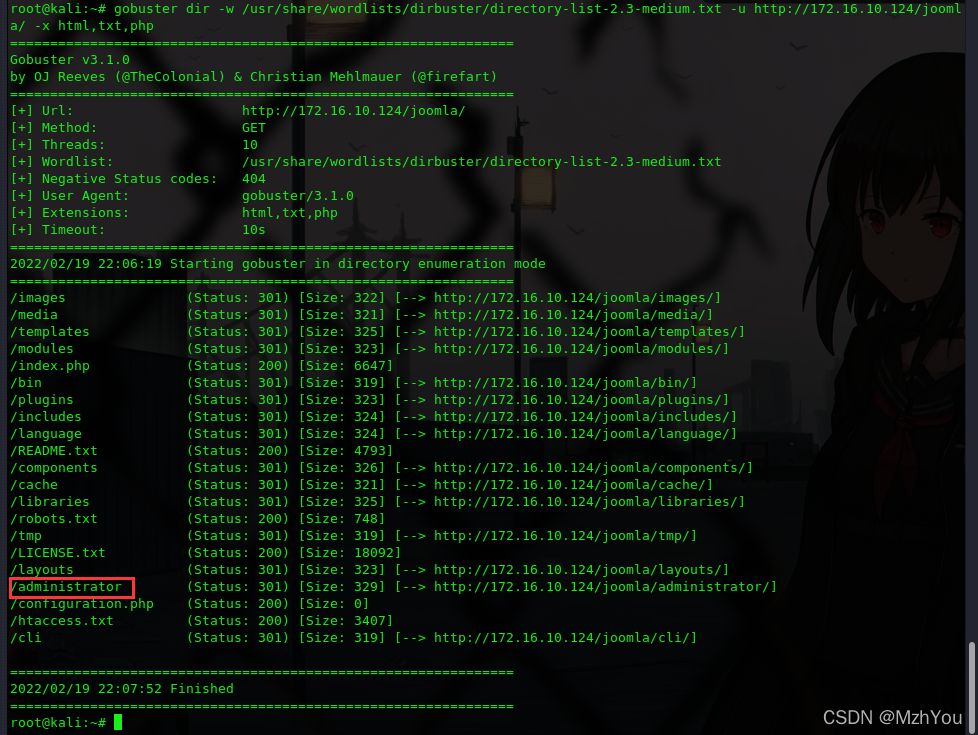Viewport: 978px width, 735px height.
Task: Click the /index.php result entry
Action: click(x=50, y=366)
